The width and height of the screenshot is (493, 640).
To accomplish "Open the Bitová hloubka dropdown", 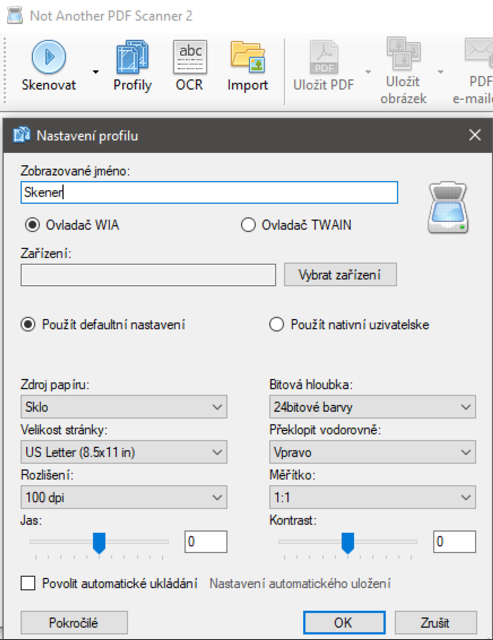I will 372,407.
